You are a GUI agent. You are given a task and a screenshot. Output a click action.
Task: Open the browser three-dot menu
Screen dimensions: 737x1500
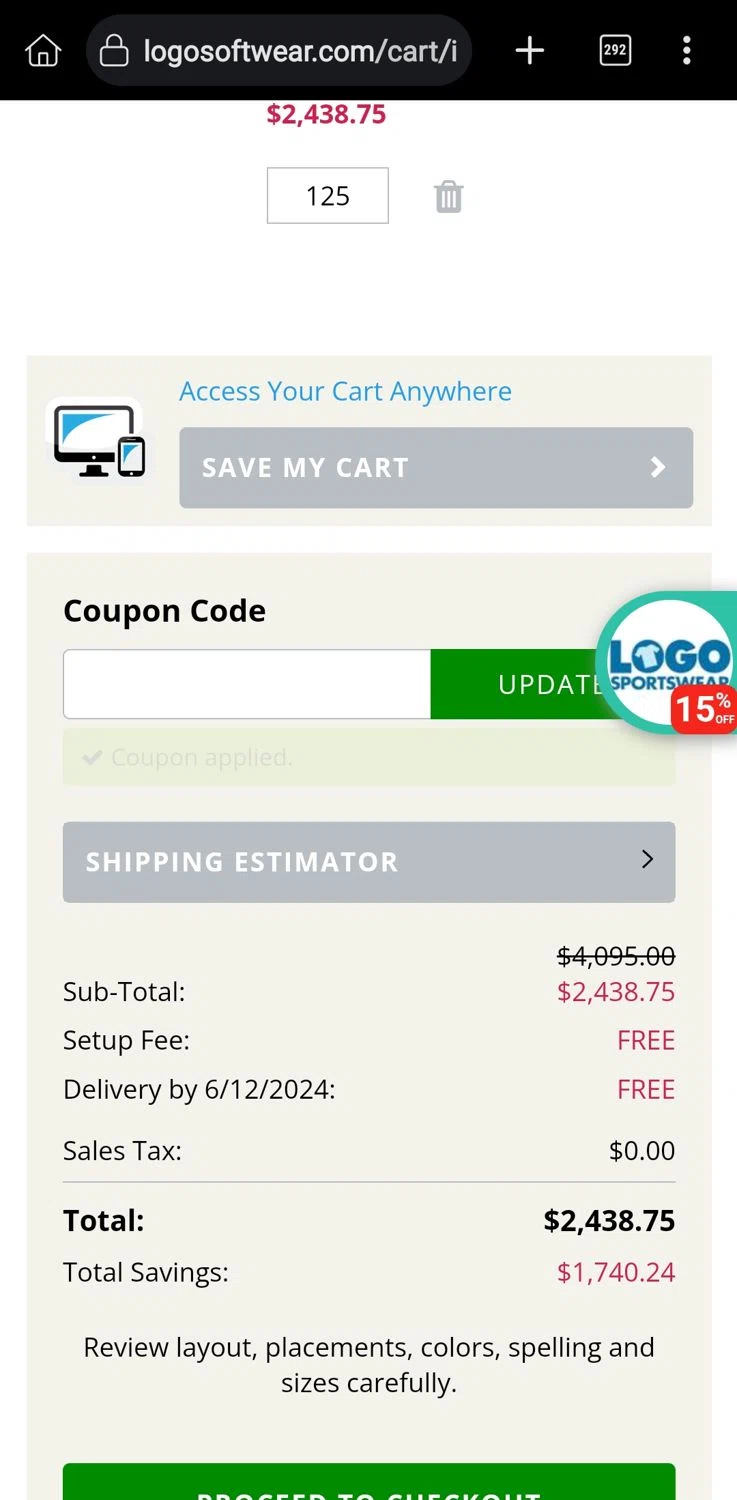point(686,50)
